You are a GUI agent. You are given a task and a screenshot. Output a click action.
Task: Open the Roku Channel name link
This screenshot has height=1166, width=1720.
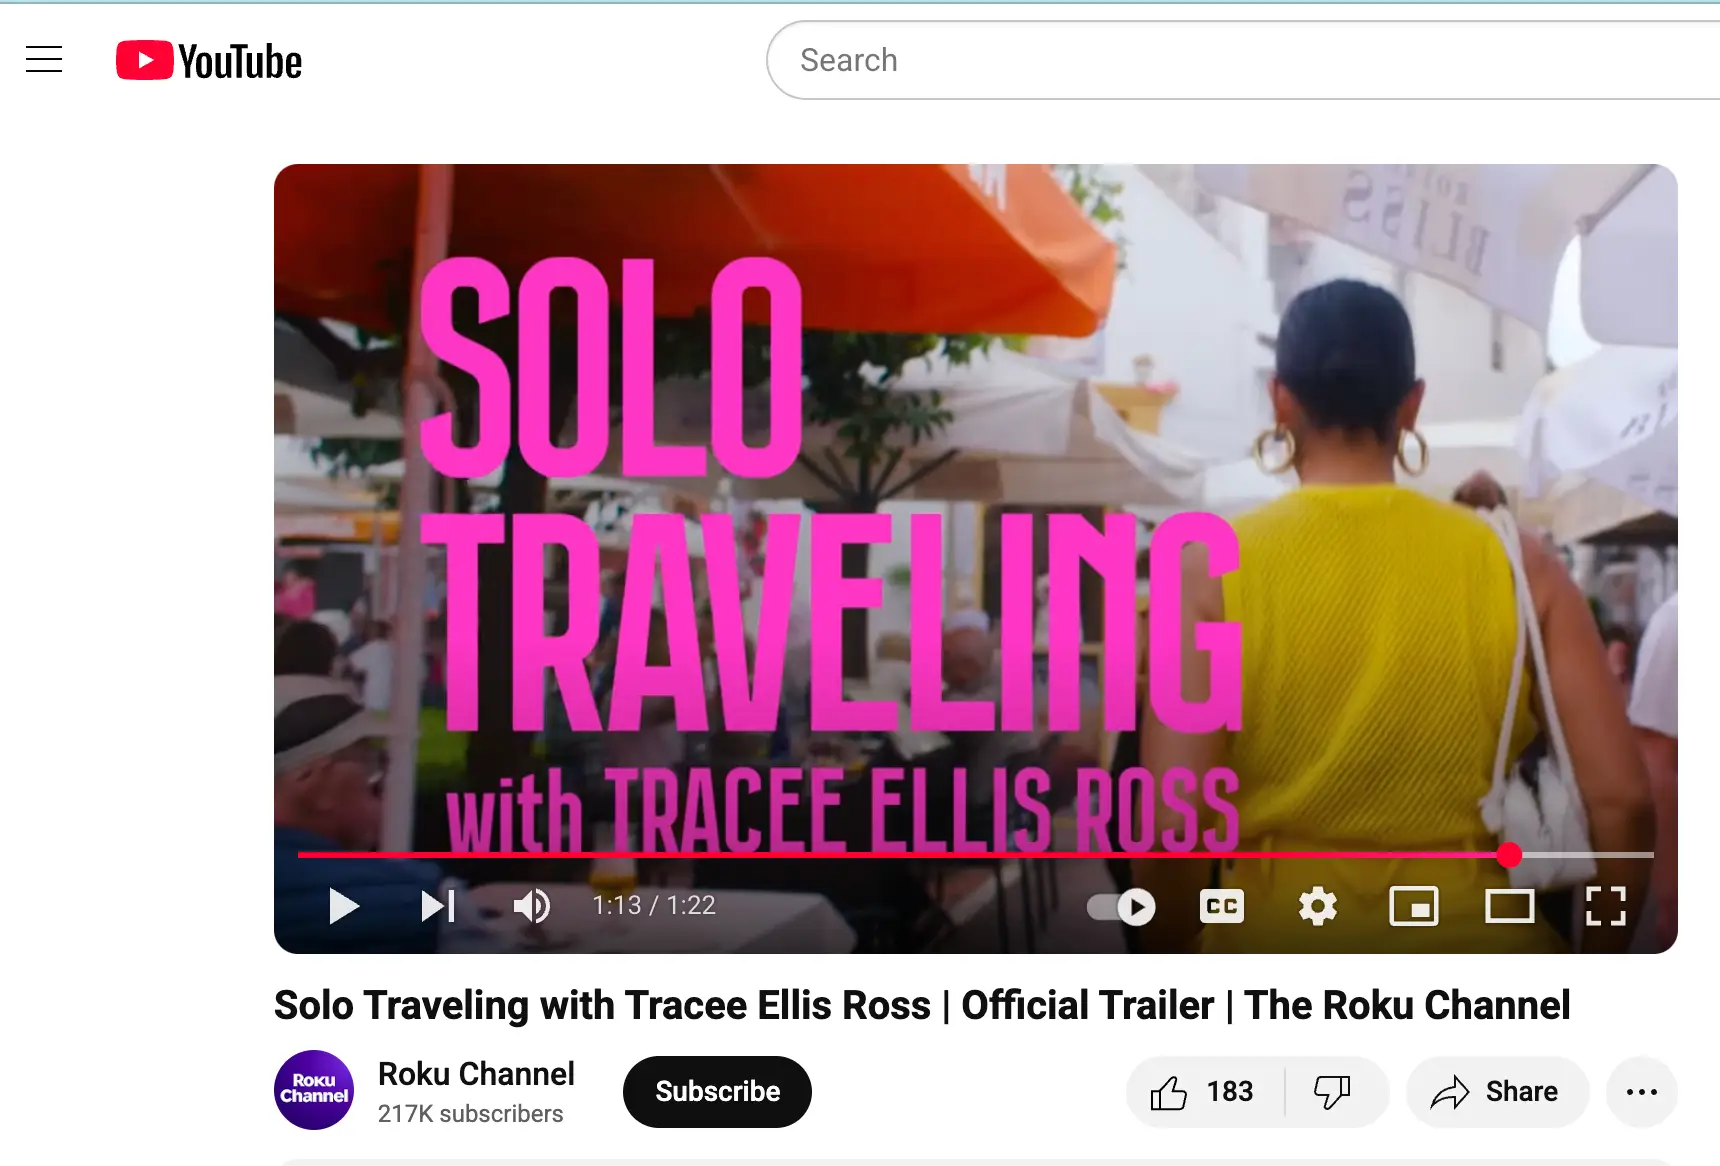[x=476, y=1074]
